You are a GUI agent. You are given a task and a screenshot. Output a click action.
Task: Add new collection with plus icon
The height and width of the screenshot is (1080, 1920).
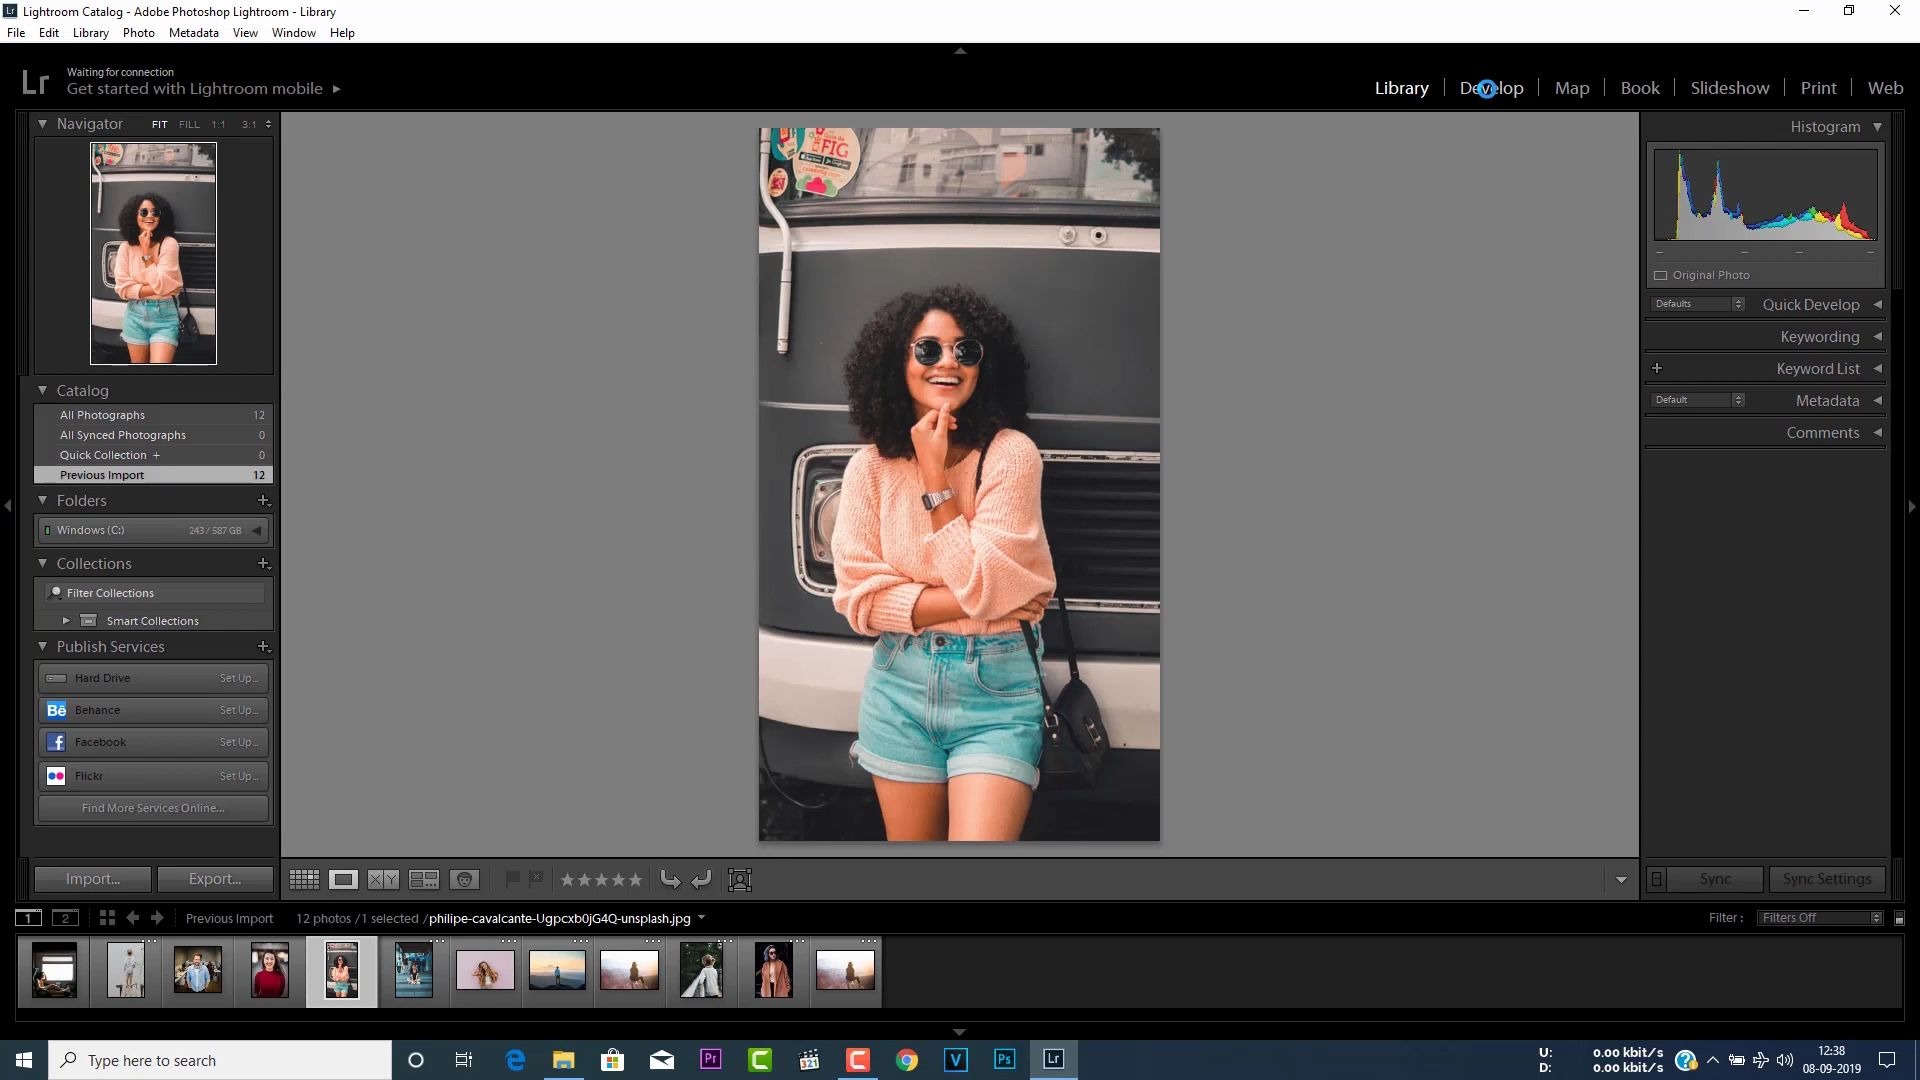pyautogui.click(x=263, y=564)
